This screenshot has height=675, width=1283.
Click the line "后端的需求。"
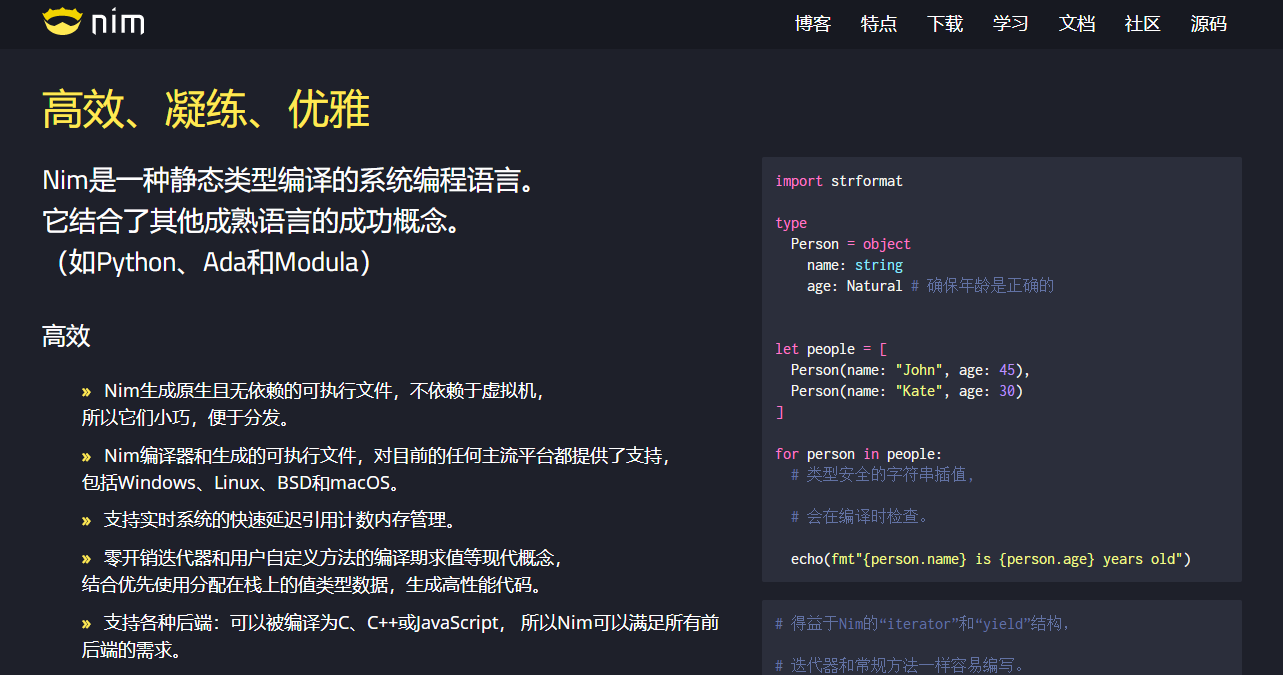point(131,649)
